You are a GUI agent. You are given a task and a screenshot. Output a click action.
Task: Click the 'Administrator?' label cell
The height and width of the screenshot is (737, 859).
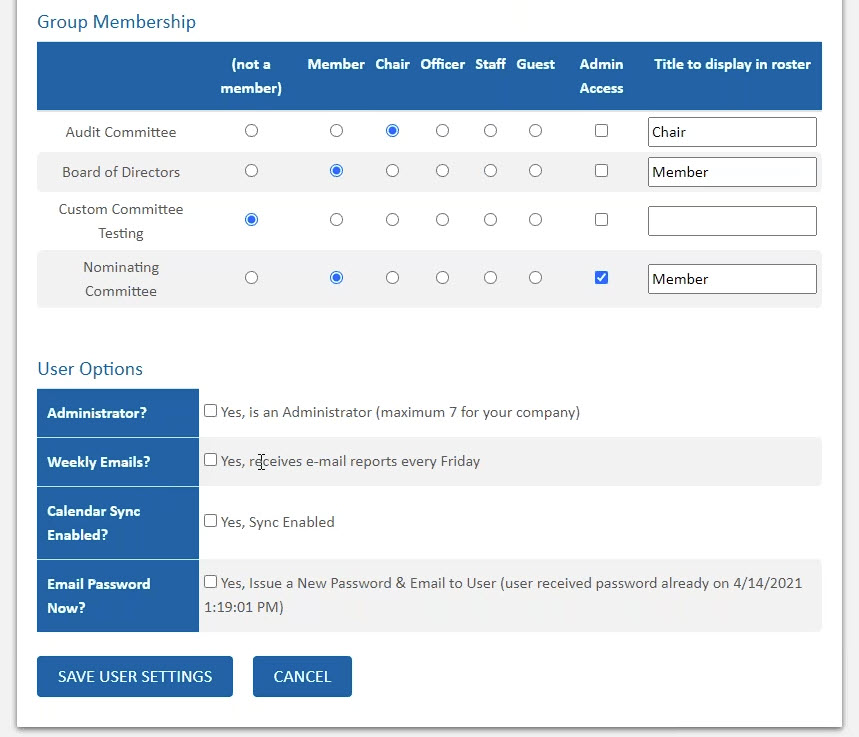pos(118,413)
